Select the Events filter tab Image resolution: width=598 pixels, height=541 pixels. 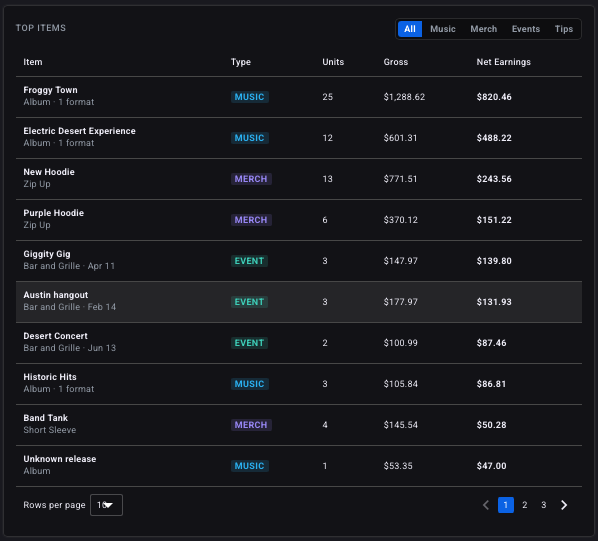pos(526,29)
